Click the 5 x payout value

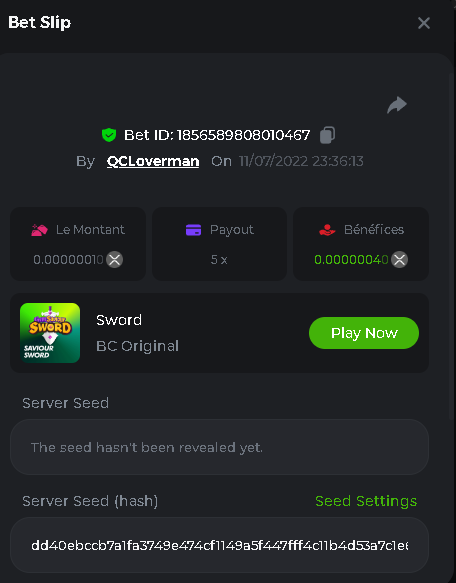tap(219, 260)
